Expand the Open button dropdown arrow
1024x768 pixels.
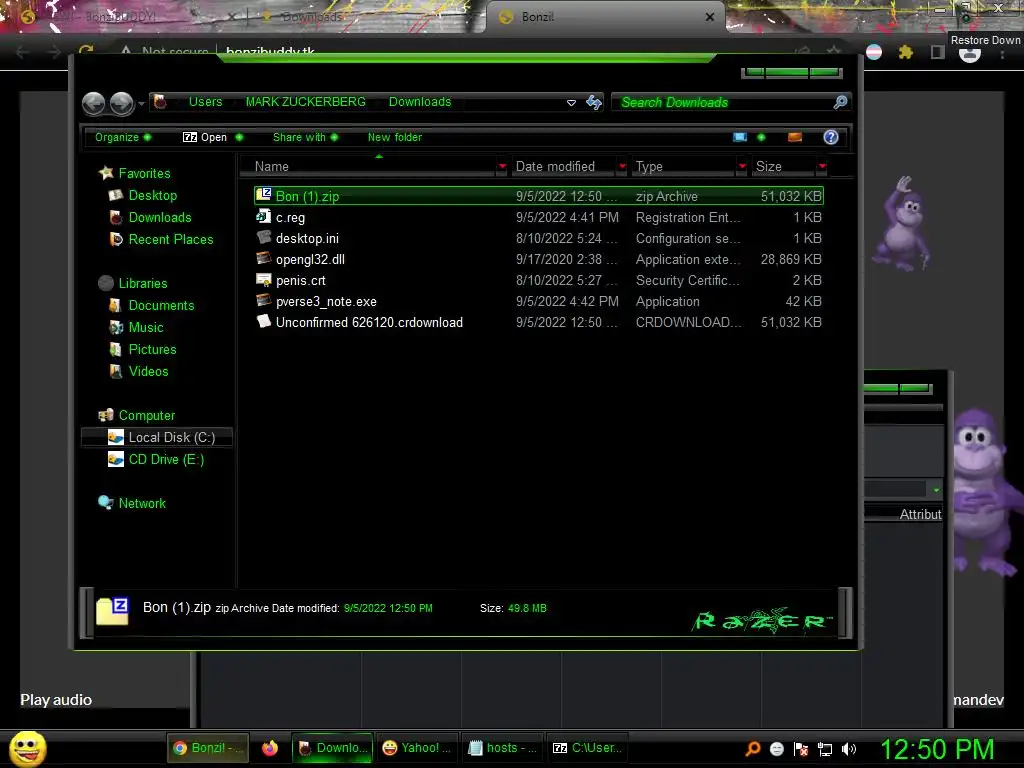coord(239,137)
